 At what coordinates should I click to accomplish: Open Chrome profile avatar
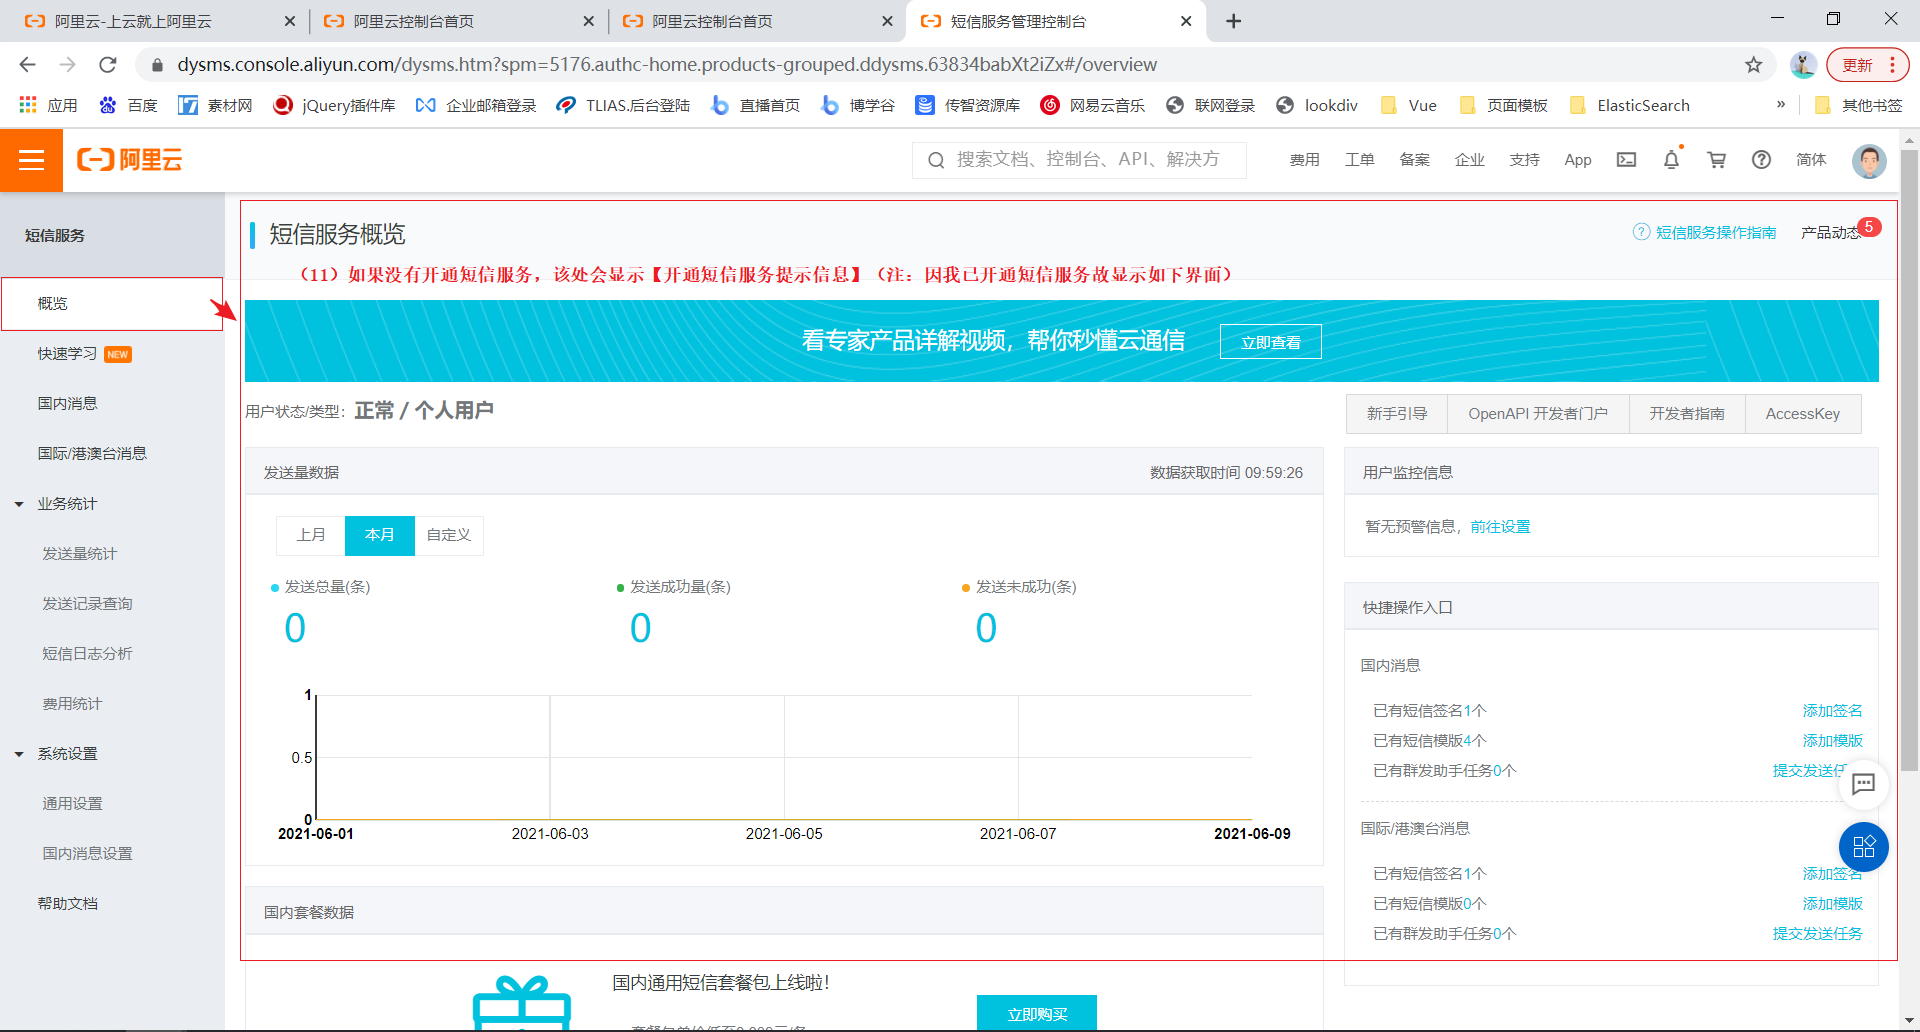coord(1803,65)
